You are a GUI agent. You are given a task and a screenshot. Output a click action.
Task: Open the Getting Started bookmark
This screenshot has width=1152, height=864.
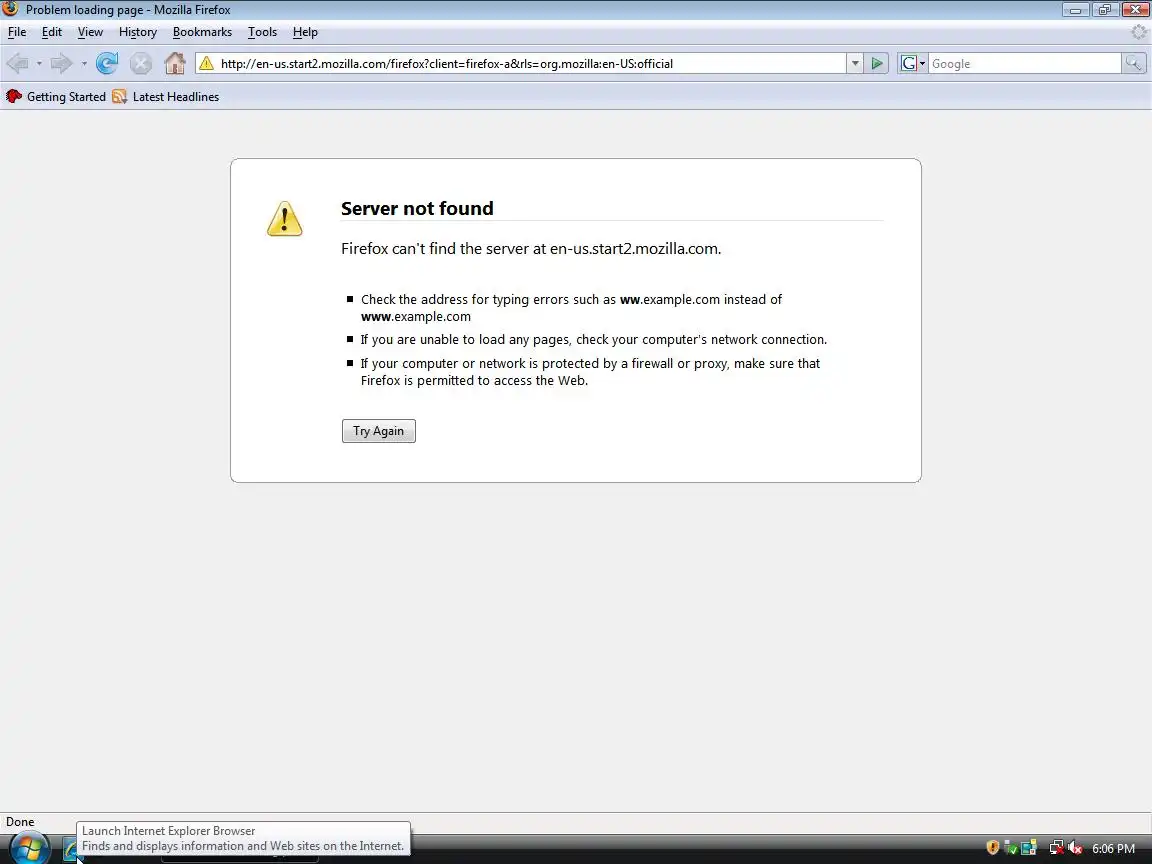point(56,97)
